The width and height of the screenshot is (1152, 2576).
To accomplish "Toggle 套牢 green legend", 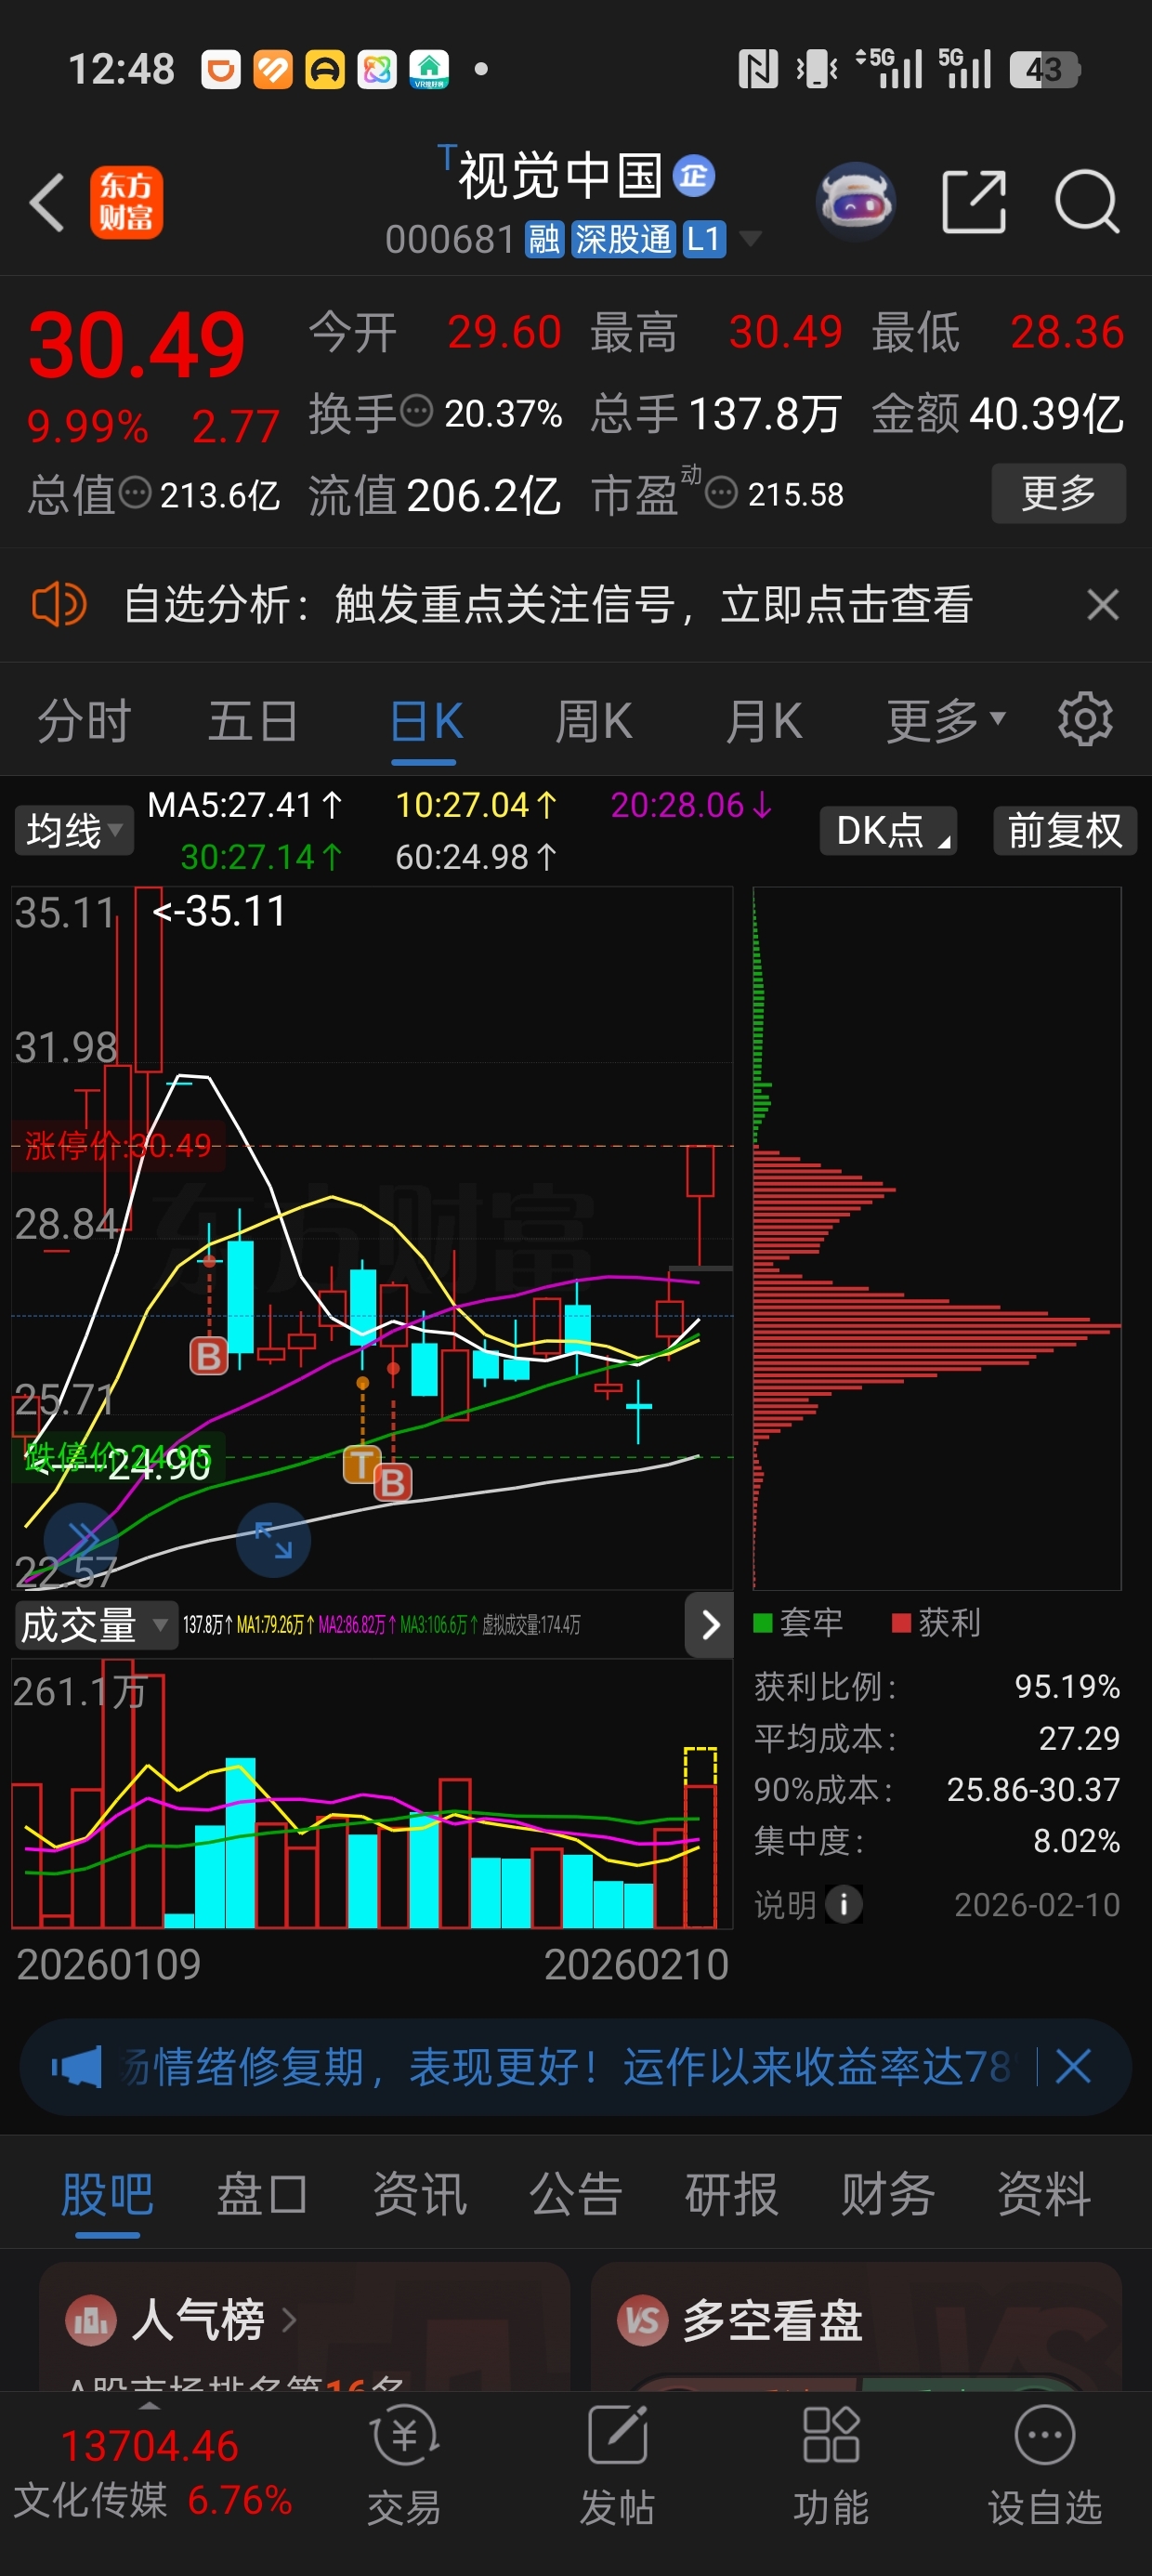I will (x=798, y=1622).
